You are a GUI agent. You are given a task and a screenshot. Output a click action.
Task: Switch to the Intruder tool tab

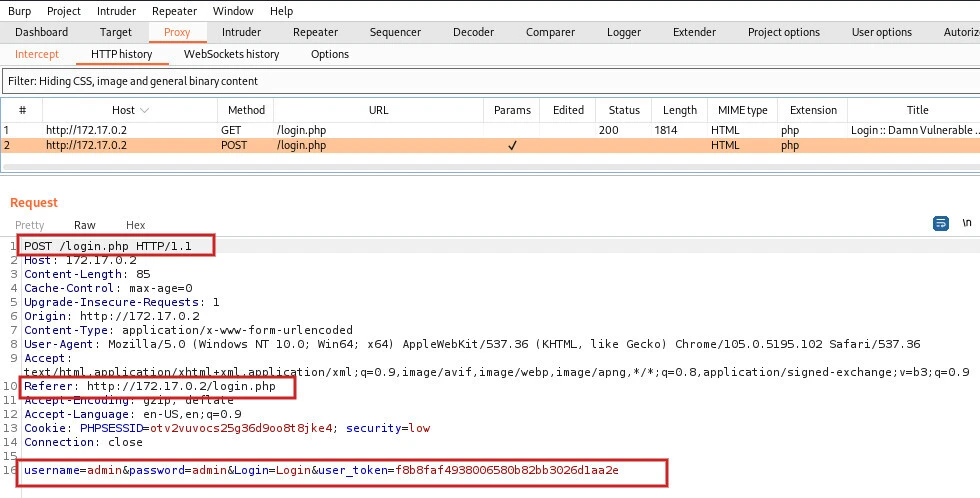click(241, 32)
